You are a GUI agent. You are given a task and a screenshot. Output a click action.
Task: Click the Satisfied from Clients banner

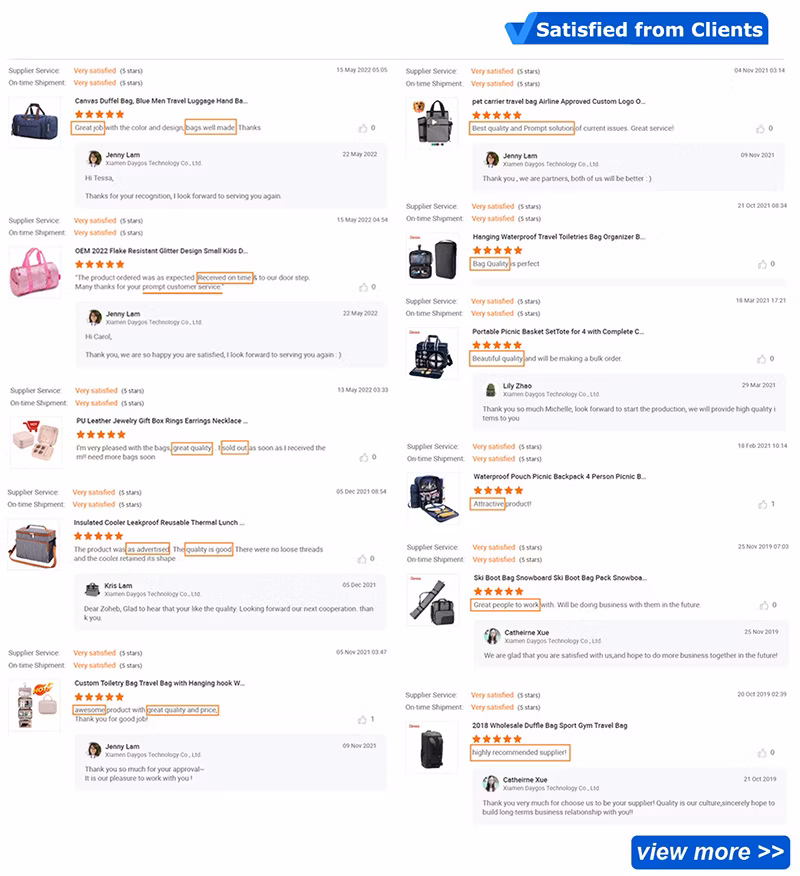click(637, 28)
